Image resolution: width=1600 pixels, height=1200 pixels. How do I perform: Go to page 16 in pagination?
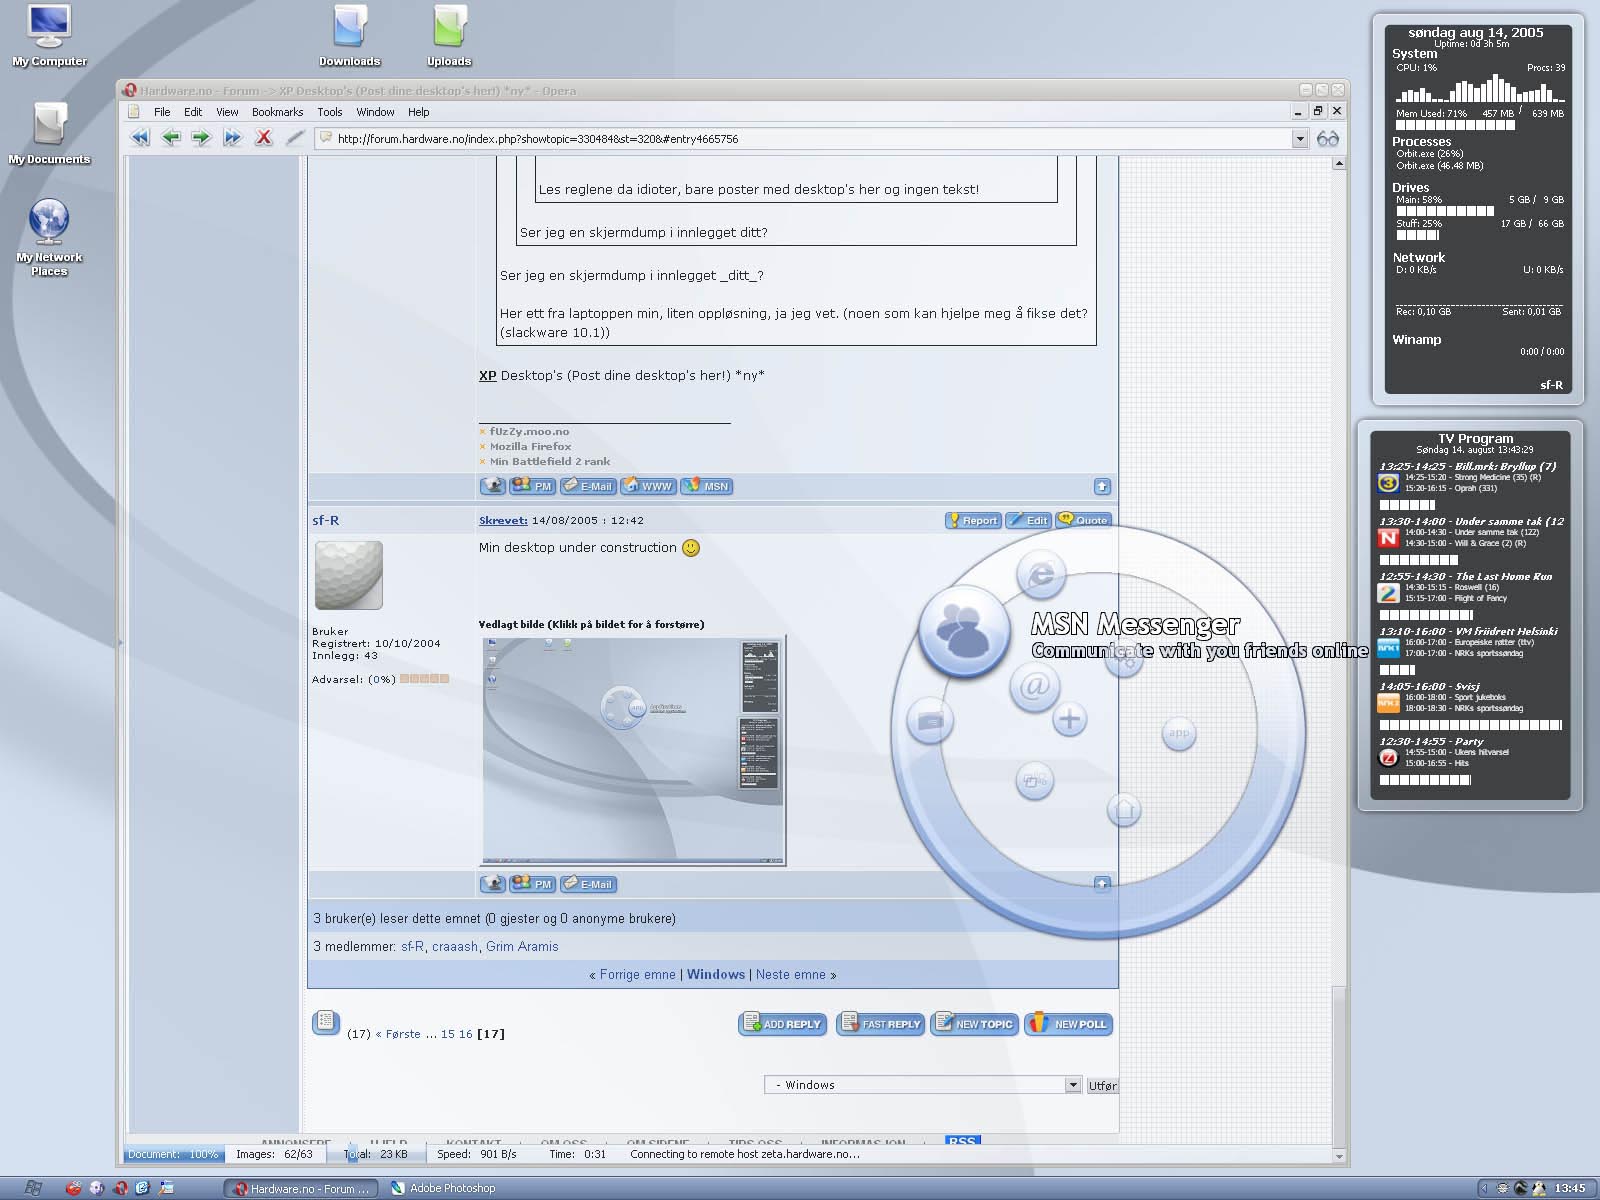(x=465, y=1034)
